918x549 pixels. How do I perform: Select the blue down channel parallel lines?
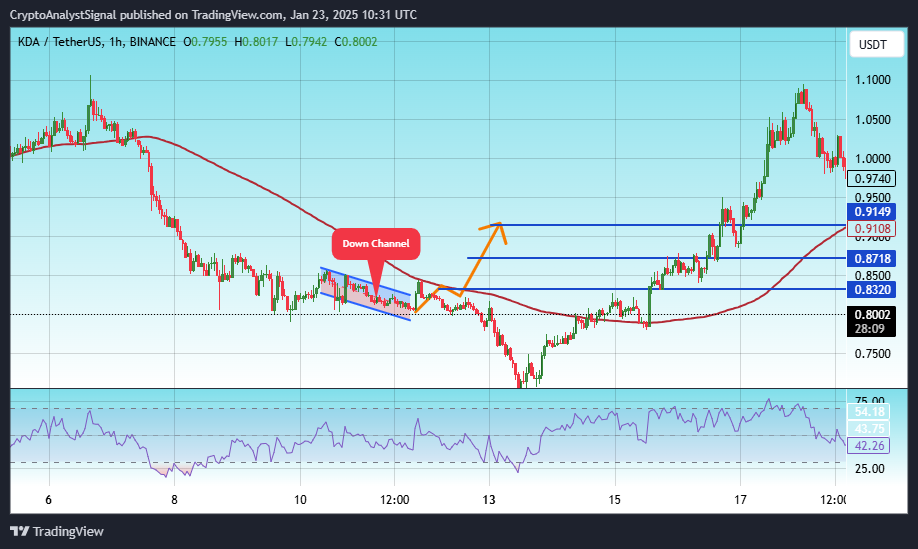point(365,294)
